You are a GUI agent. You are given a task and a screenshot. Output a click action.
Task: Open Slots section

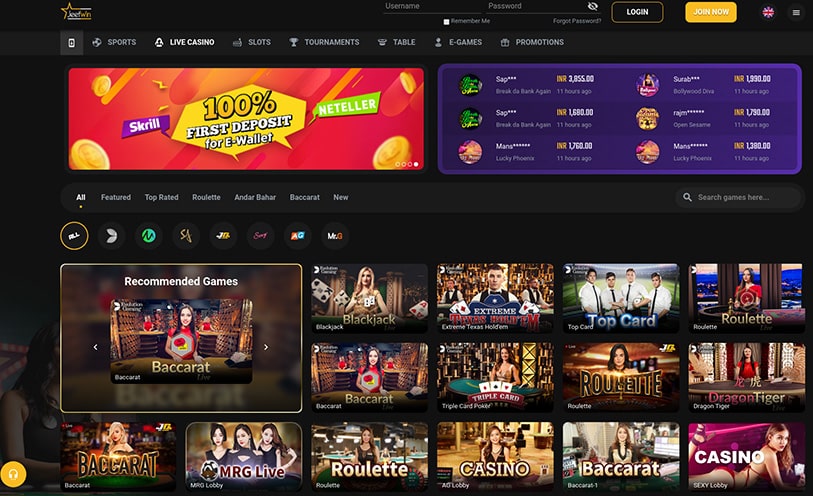pos(252,42)
